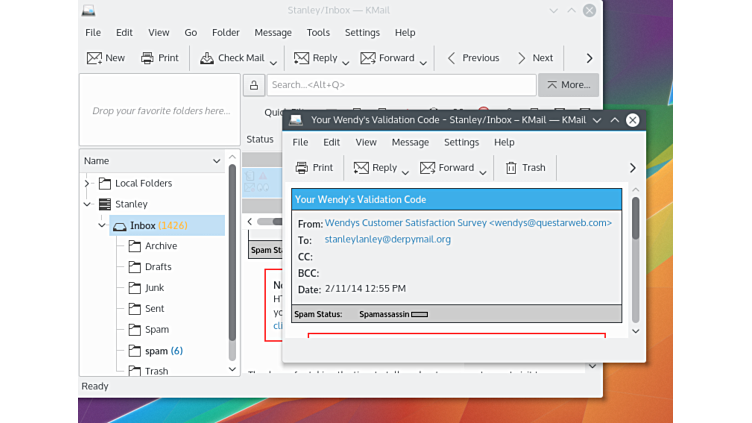The width and height of the screenshot is (752, 423).
Task: Click Print in the main window toolbar
Action: click(x=159, y=58)
